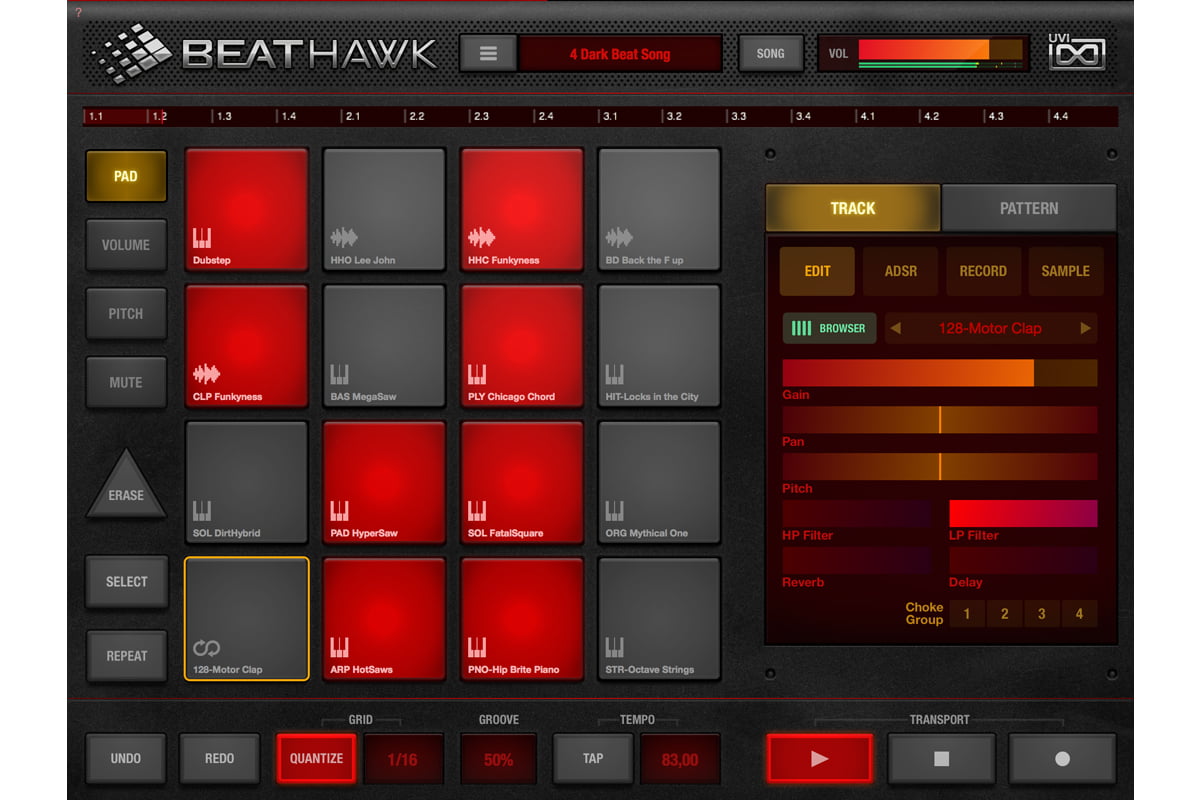Click the REDO button
Image resolution: width=1200 pixels, height=800 pixels.
[x=220, y=759]
